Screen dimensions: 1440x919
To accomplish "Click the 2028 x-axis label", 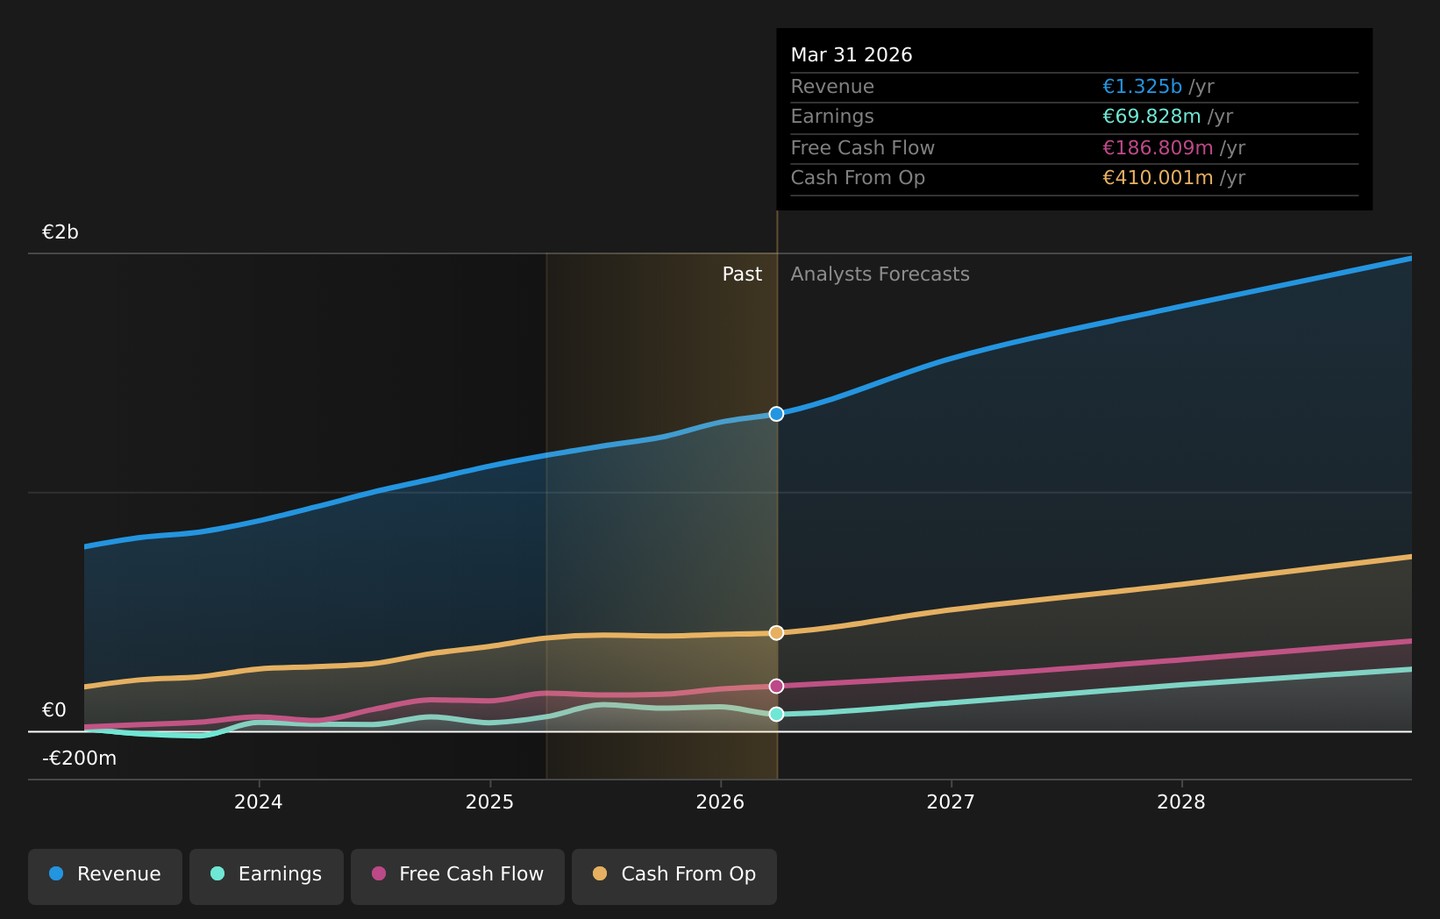I will click(x=1181, y=802).
